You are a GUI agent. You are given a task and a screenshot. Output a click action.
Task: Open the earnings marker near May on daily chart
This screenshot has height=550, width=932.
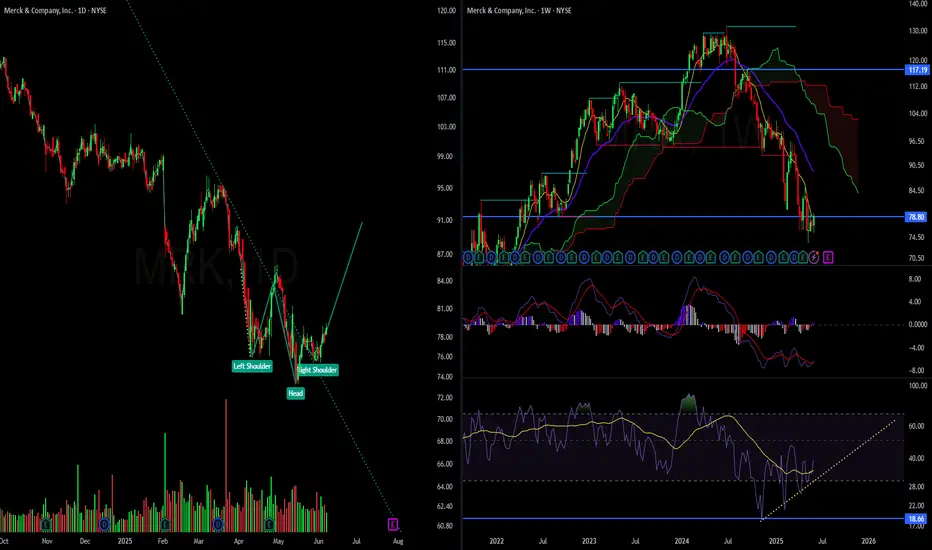click(x=269, y=524)
